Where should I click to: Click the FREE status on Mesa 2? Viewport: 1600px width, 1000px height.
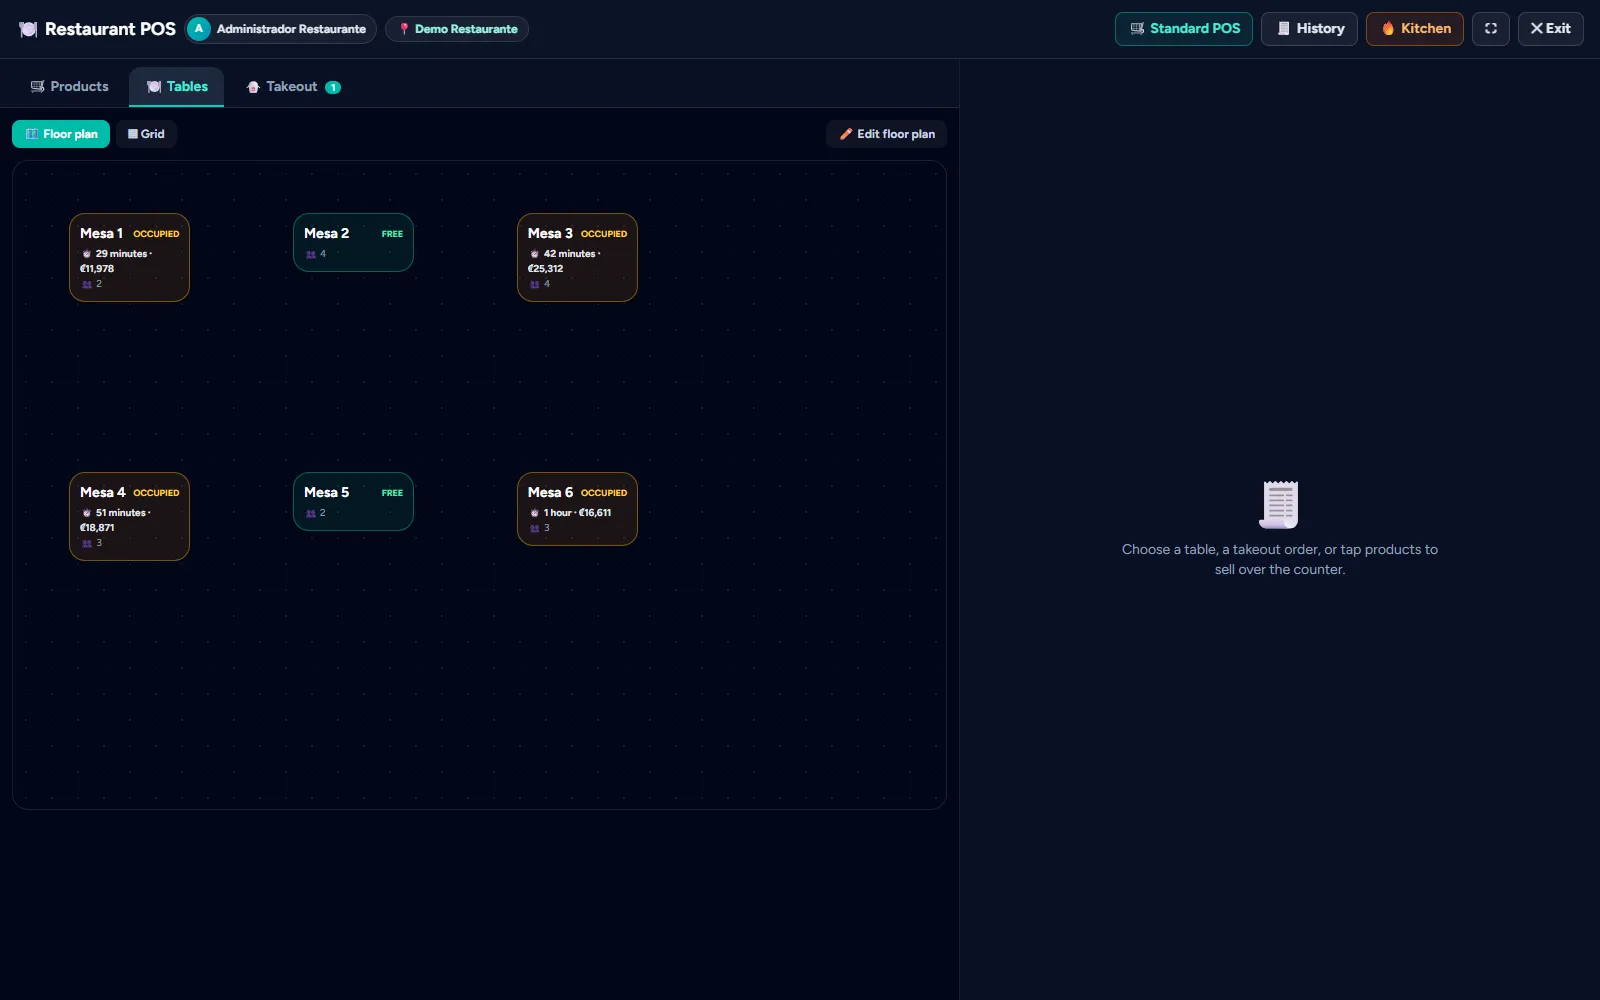[392, 234]
